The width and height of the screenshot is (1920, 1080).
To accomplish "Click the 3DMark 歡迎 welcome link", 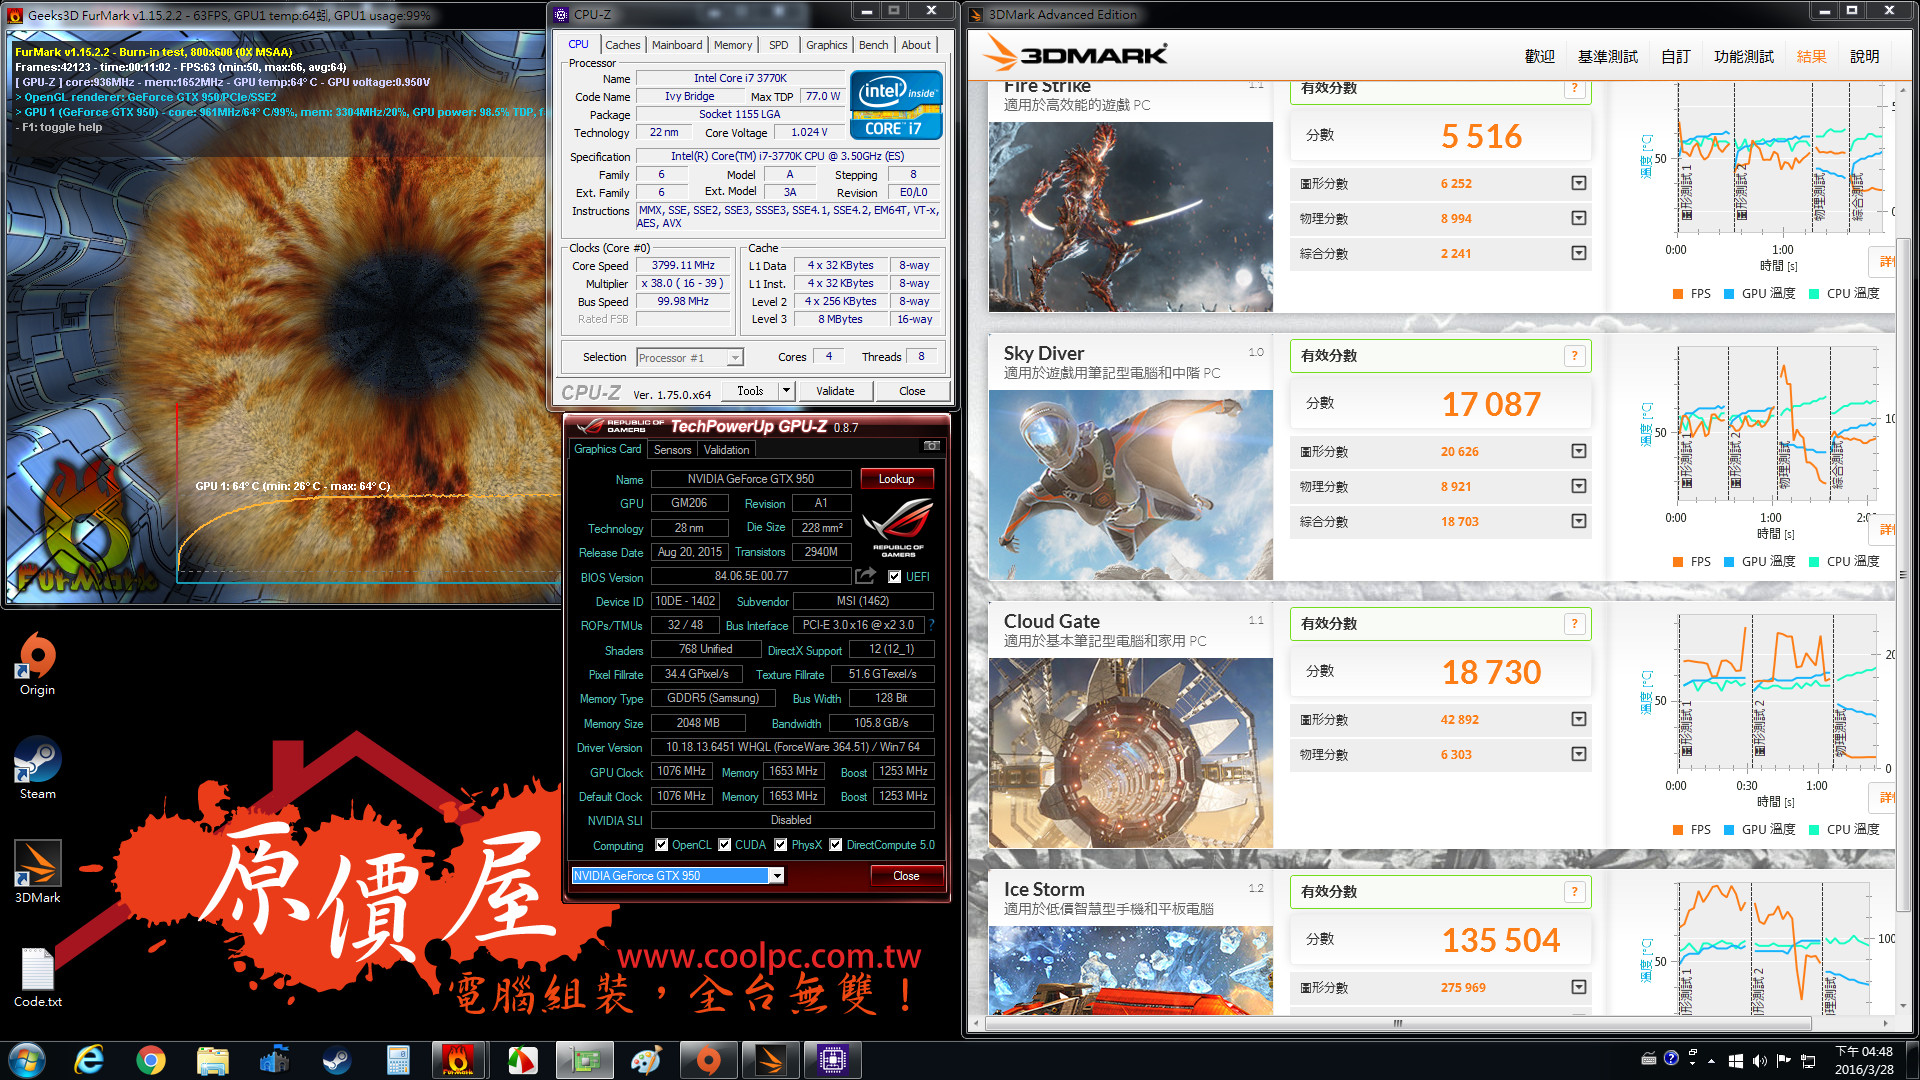I will tap(1539, 57).
